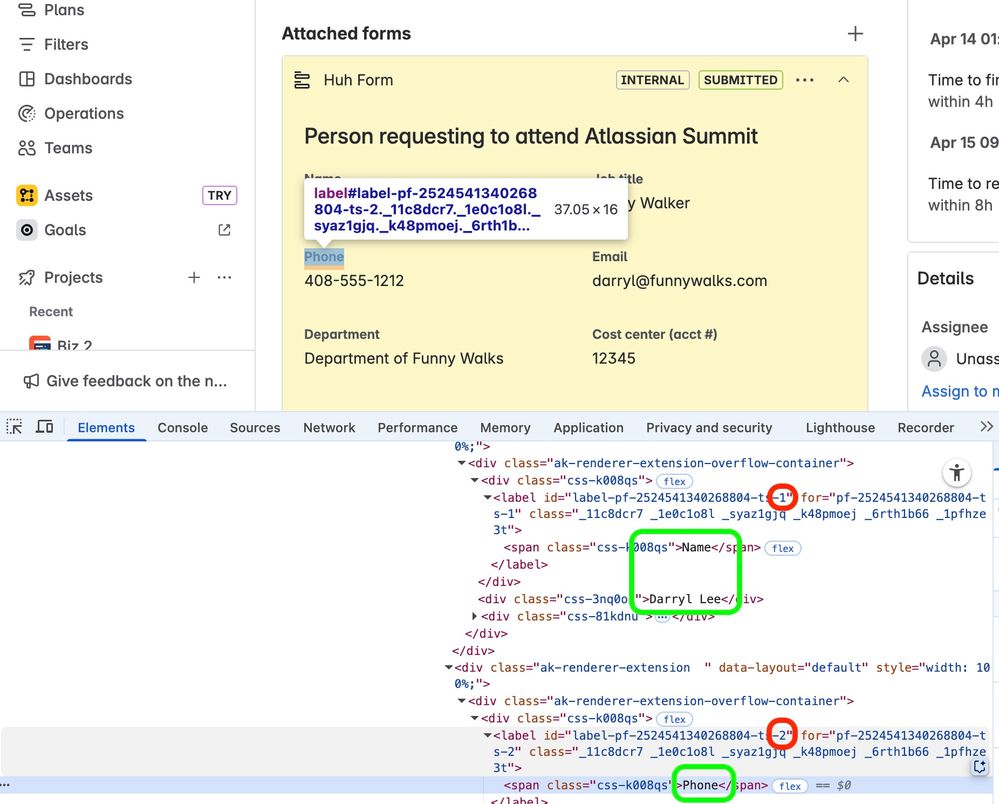Click the Huh Form icon

(x=302, y=80)
